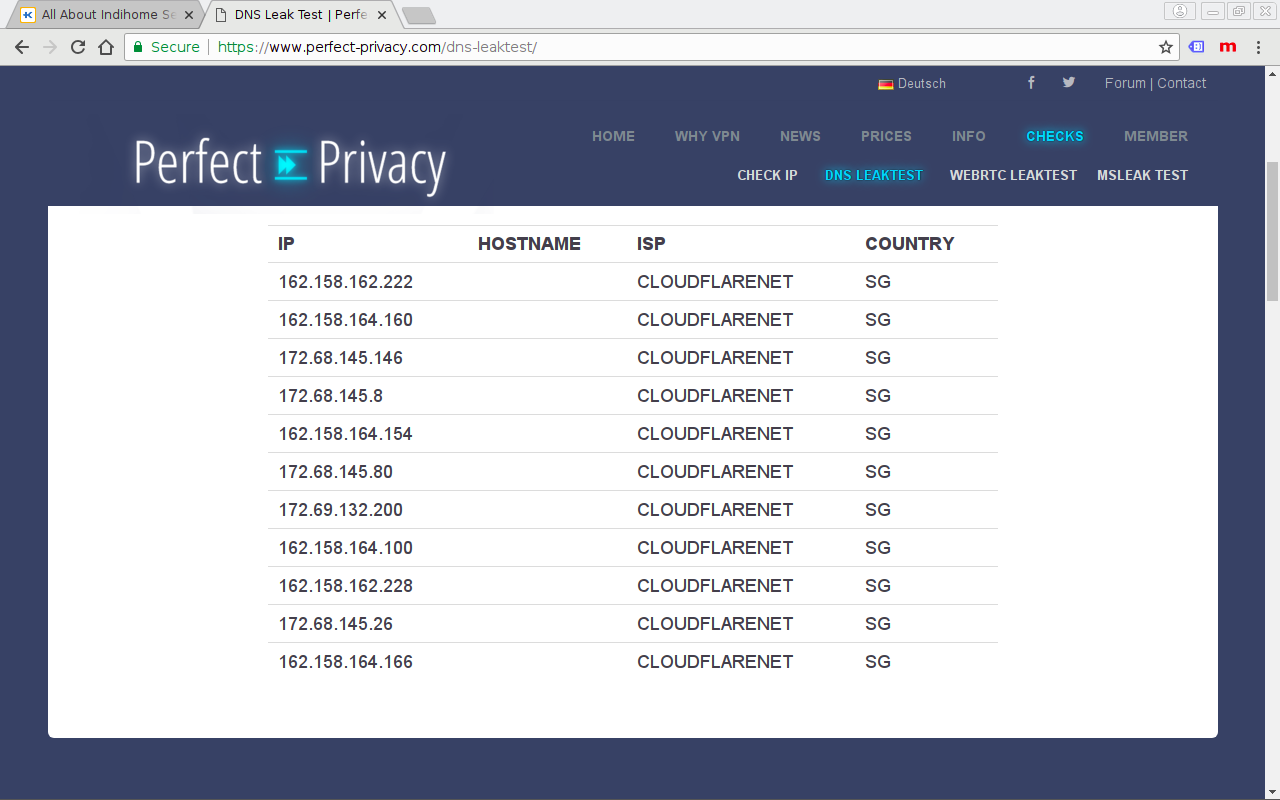Image resolution: width=1280 pixels, height=800 pixels.
Task: Click the browser Forward arrow
Action: [50, 47]
